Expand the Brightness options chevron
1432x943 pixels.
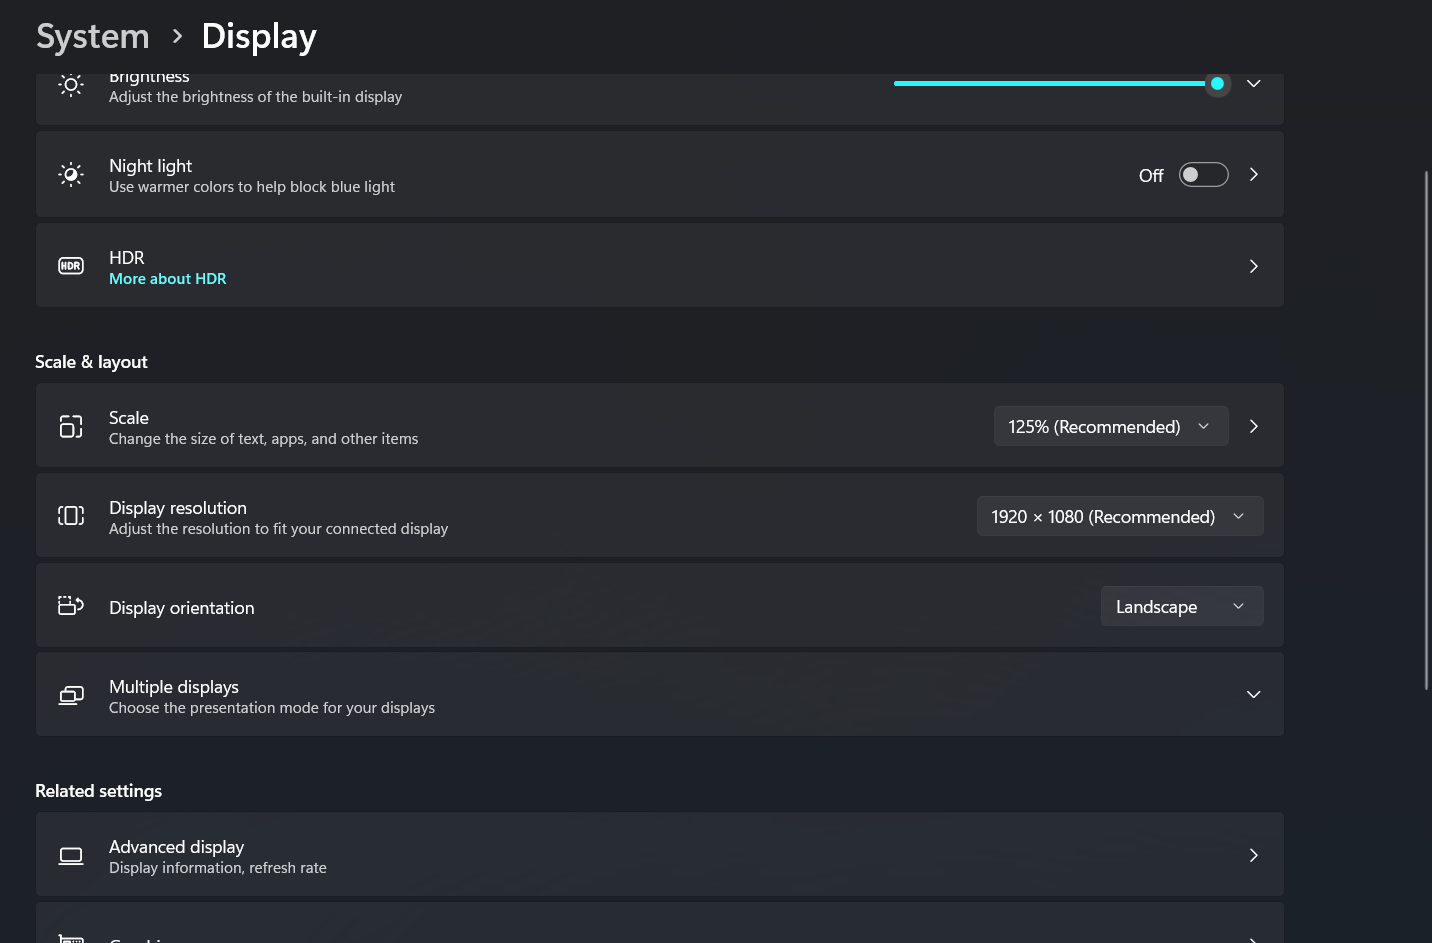(1253, 84)
